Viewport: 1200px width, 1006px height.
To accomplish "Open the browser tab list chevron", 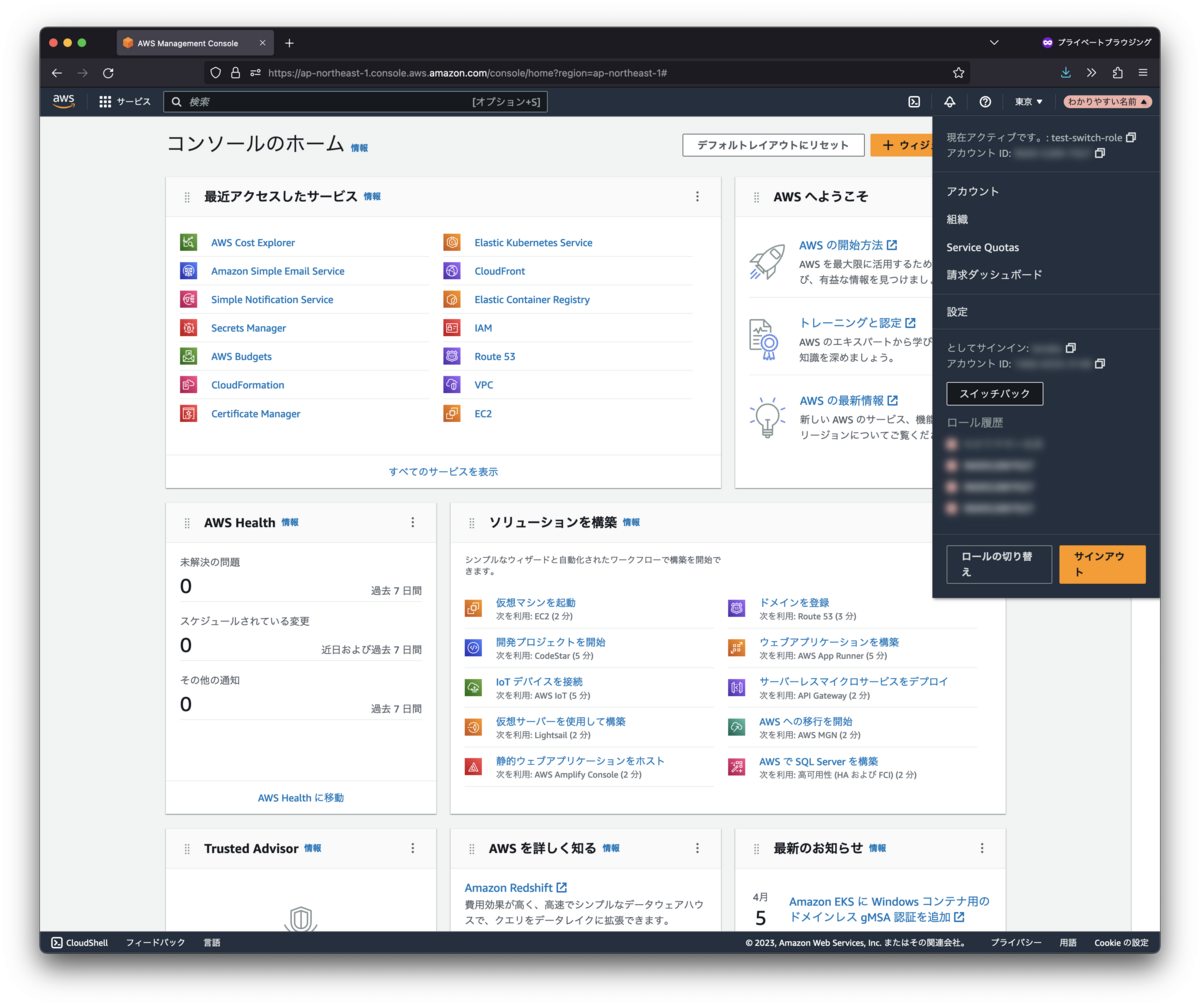I will [x=994, y=43].
